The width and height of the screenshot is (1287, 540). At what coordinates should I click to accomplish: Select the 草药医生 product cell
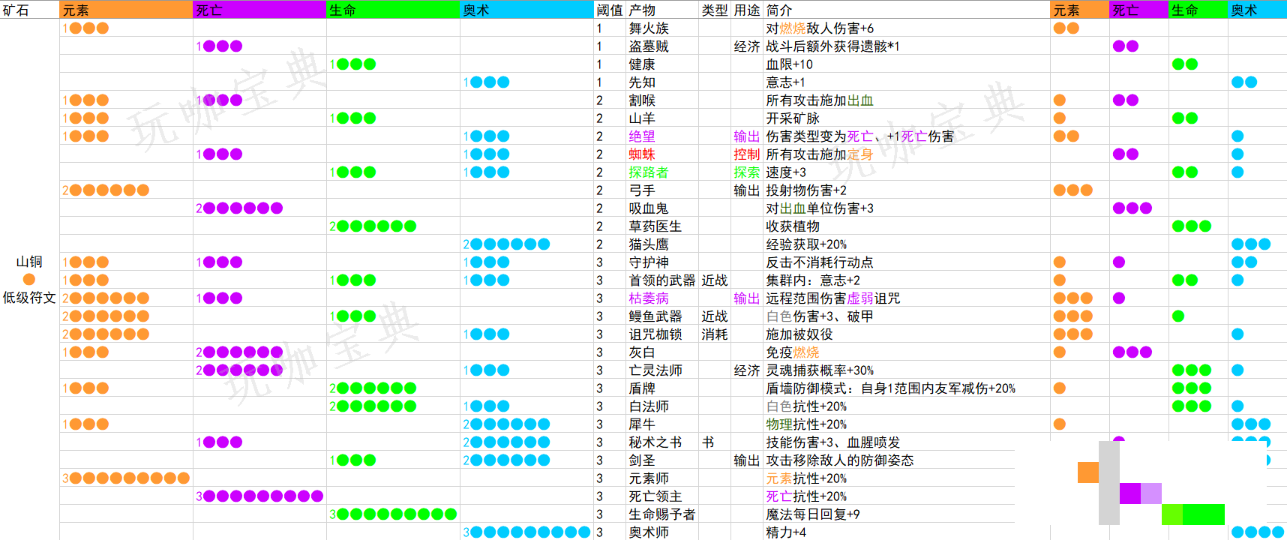(x=656, y=226)
